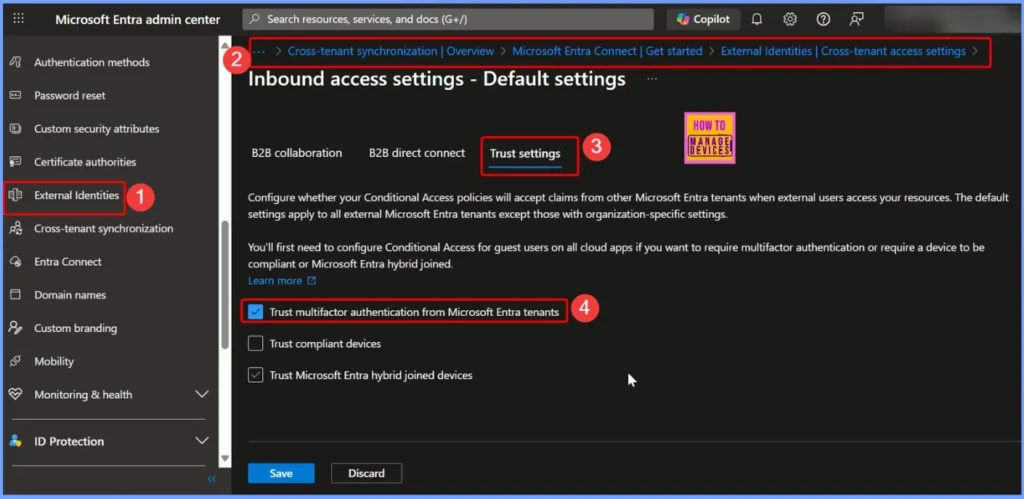This screenshot has height=499, width=1024.
Task: Switch to the B2B collaboration tab
Action: tap(296, 153)
